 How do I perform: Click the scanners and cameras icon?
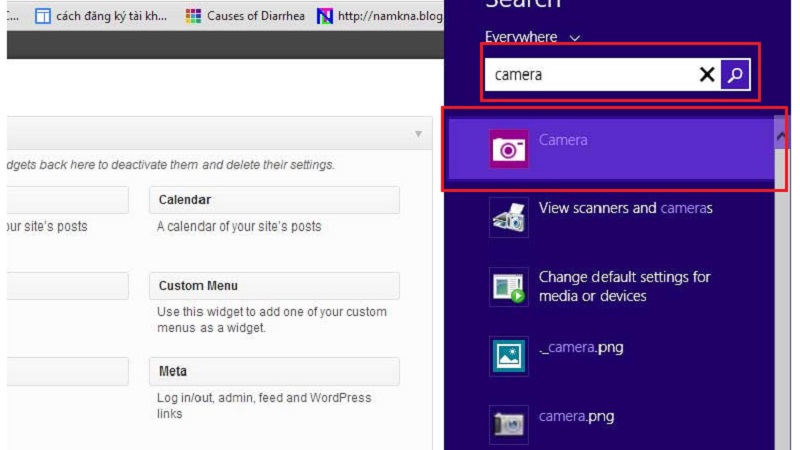point(508,217)
